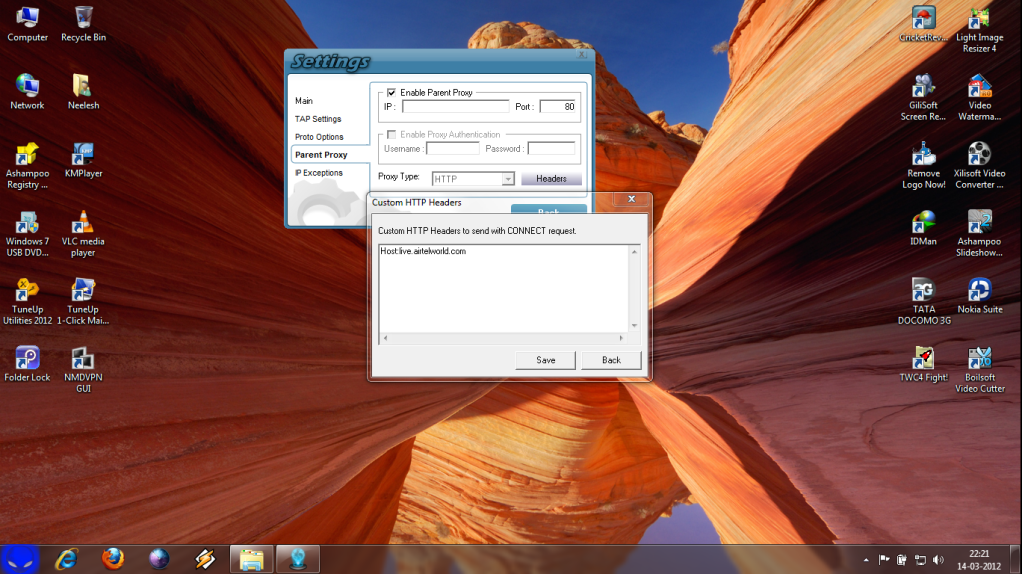This screenshot has height=574, width=1022.
Task: Select Light Image Resizer 4 icon
Action: tap(980, 30)
